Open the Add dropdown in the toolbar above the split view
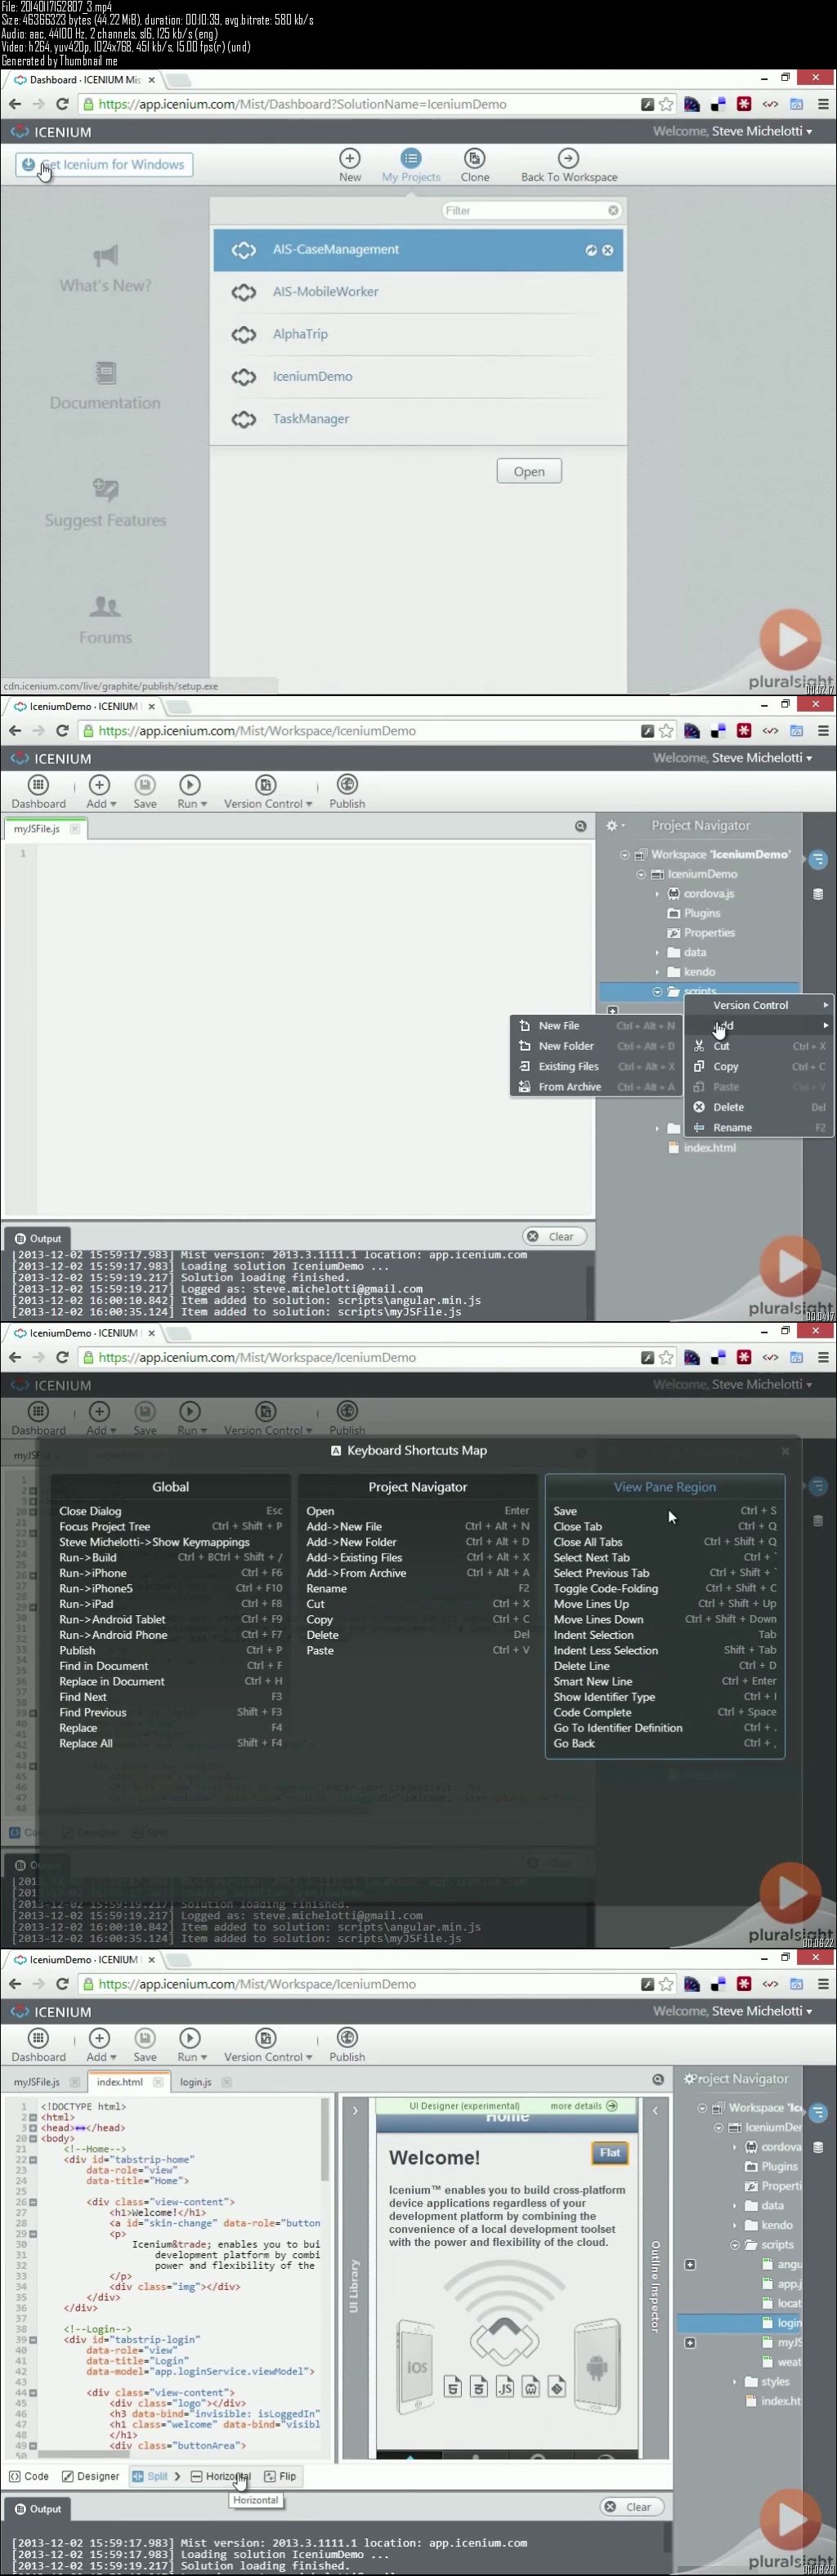Screen dimensions: 837x2576 point(100,2046)
